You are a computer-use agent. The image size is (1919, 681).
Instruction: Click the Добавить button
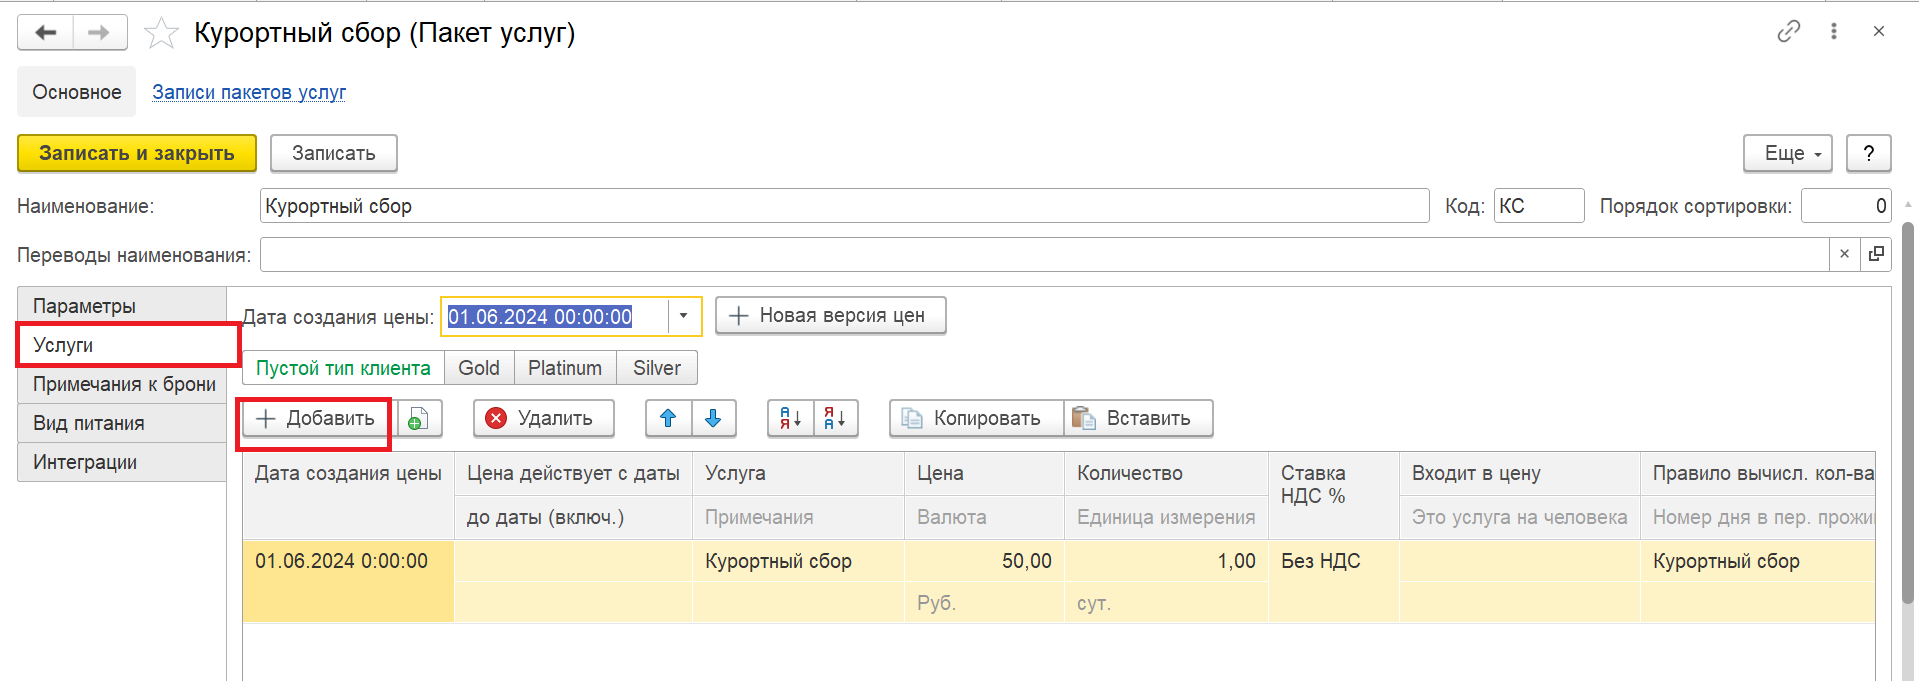(x=315, y=418)
